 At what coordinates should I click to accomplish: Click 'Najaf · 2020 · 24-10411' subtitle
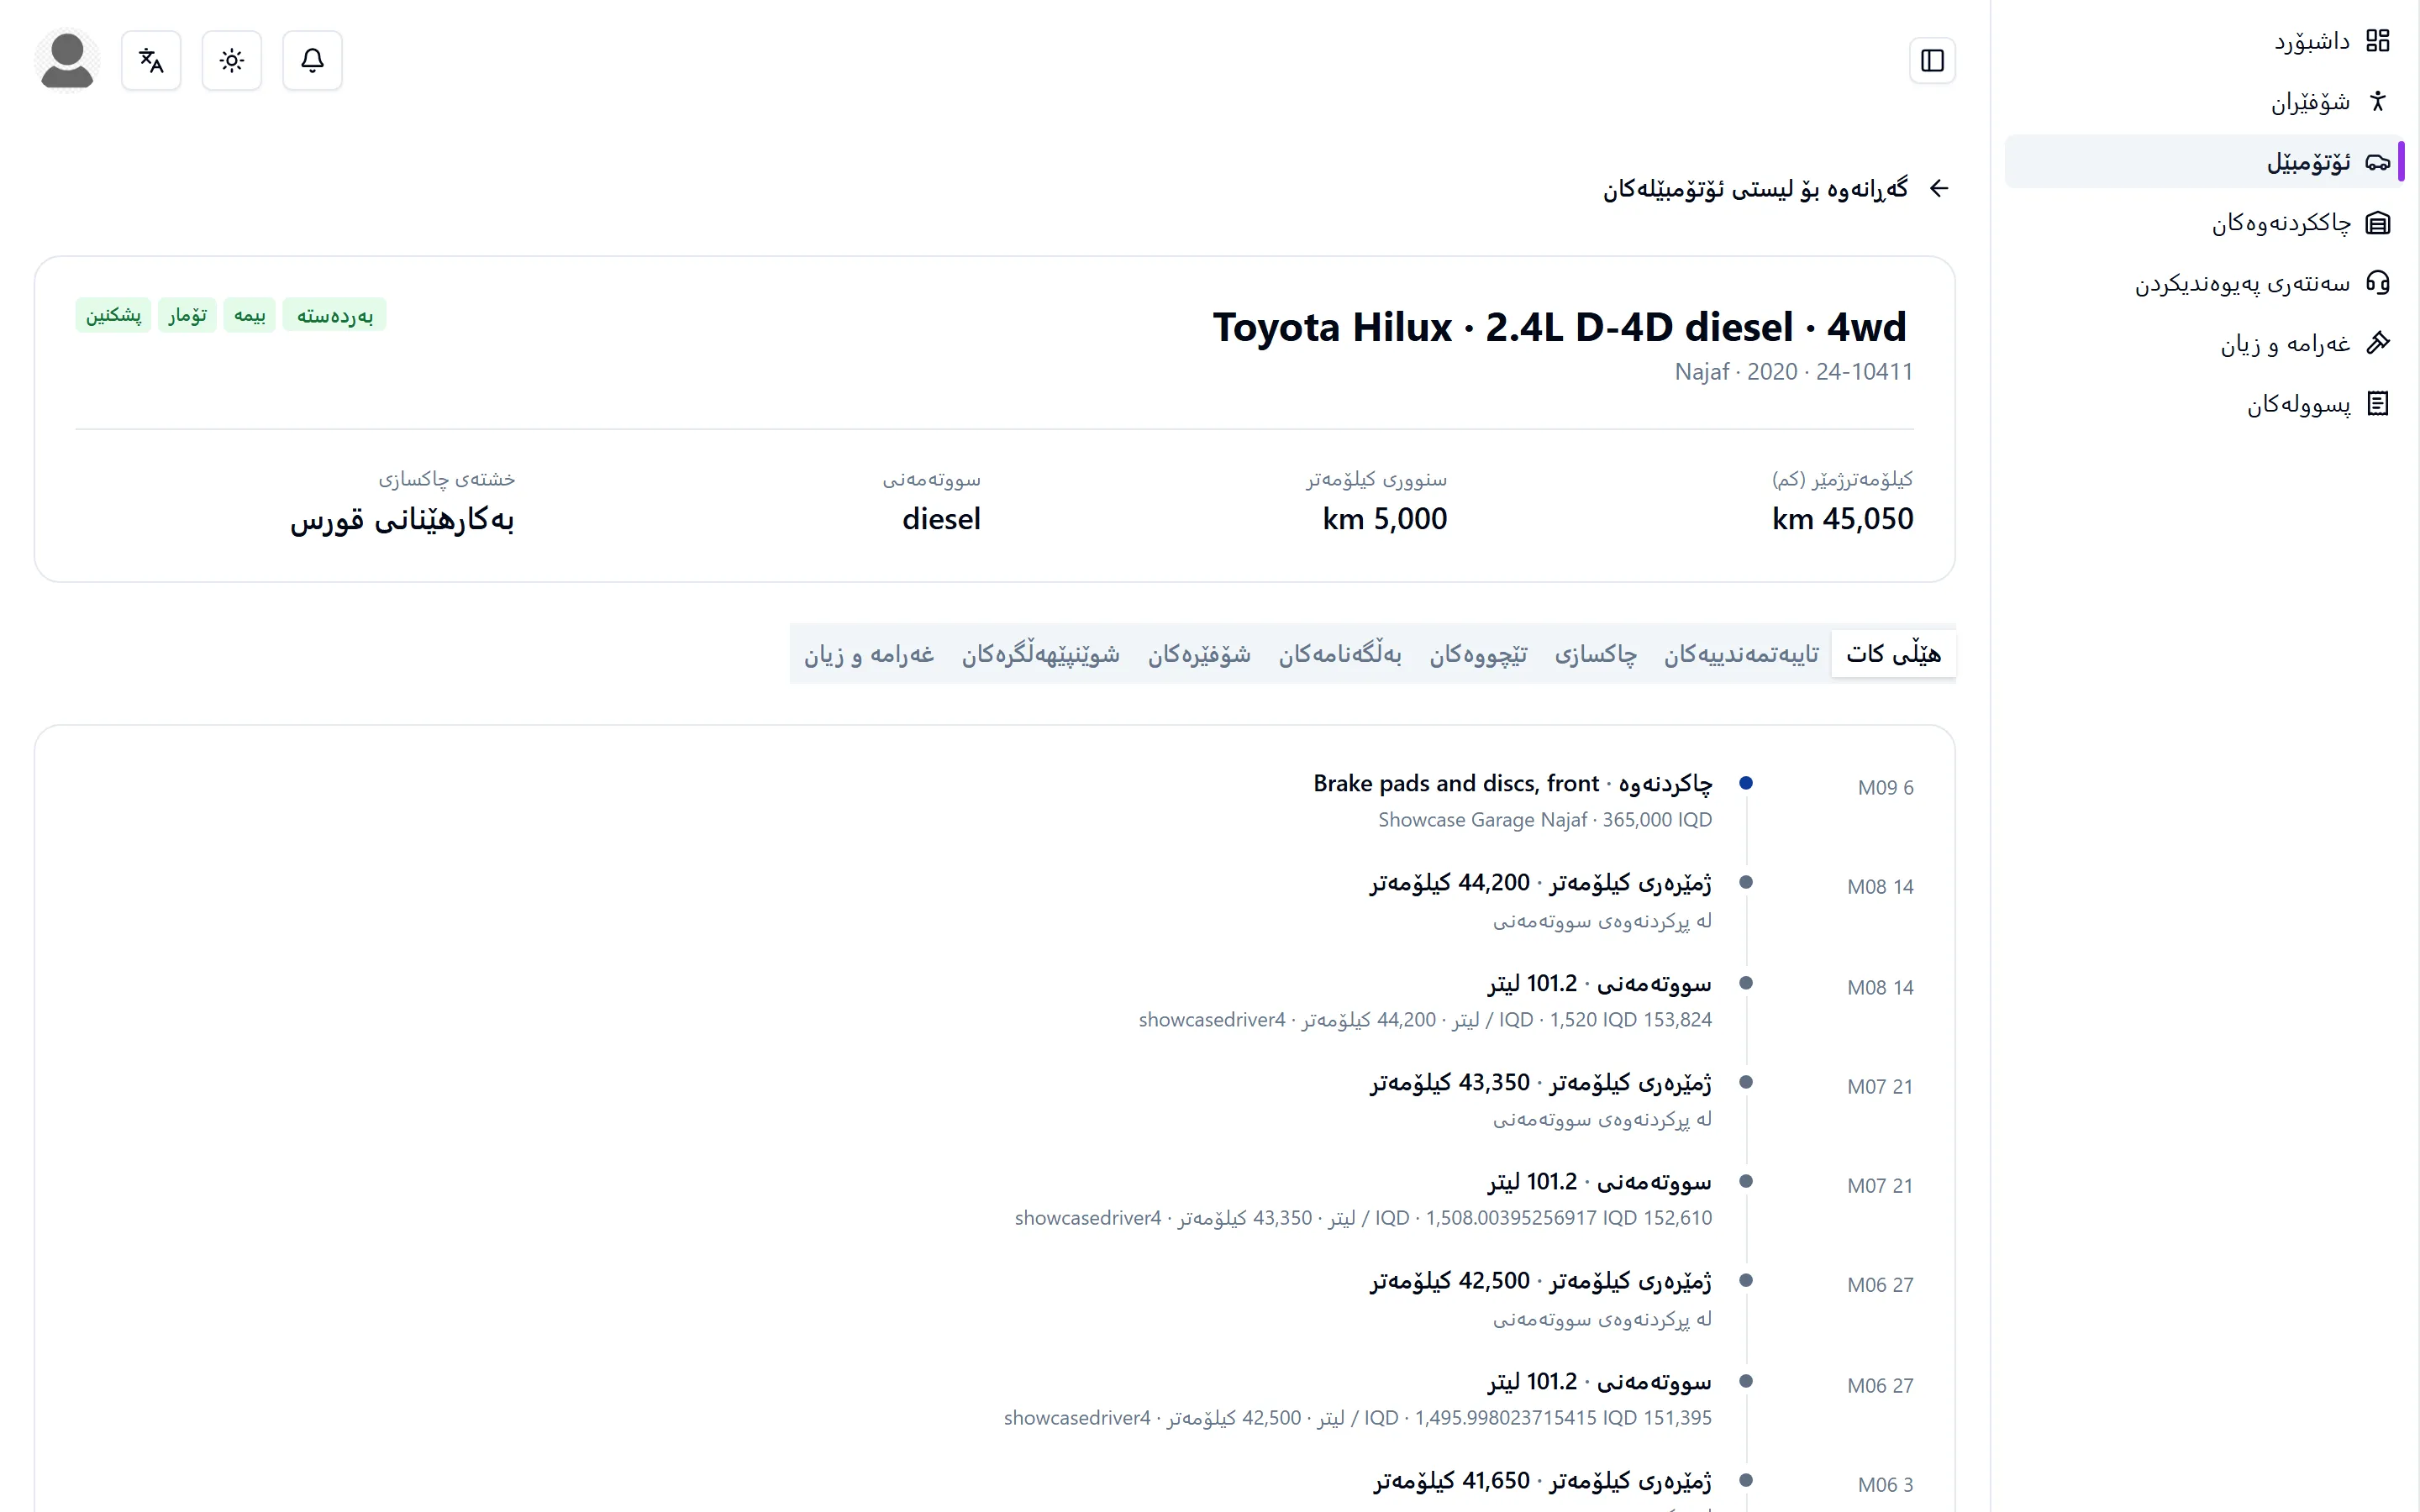1794,372
